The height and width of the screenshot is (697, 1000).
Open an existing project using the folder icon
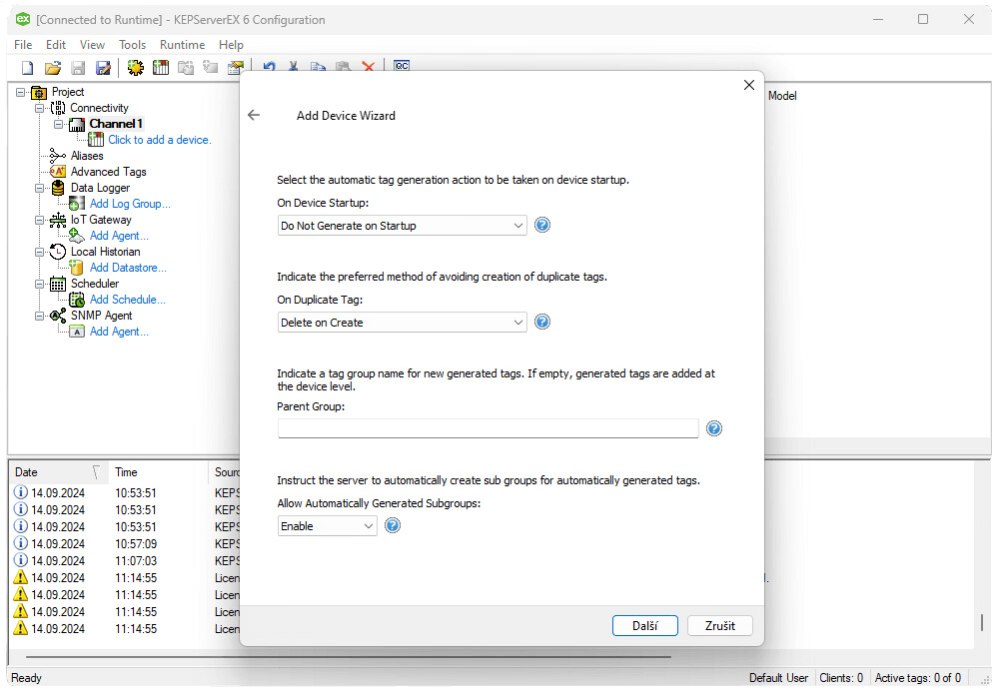coord(52,67)
